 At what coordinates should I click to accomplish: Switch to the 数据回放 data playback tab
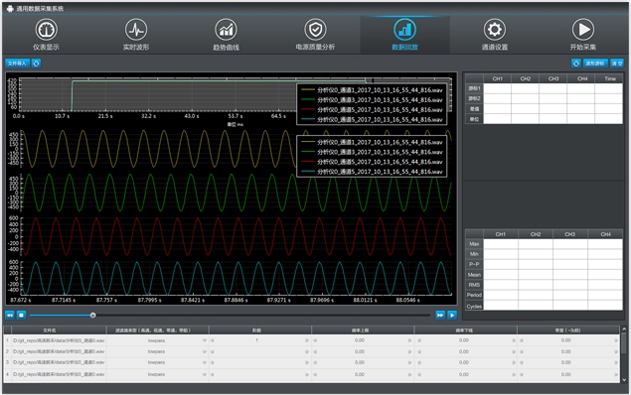[x=405, y=35]
